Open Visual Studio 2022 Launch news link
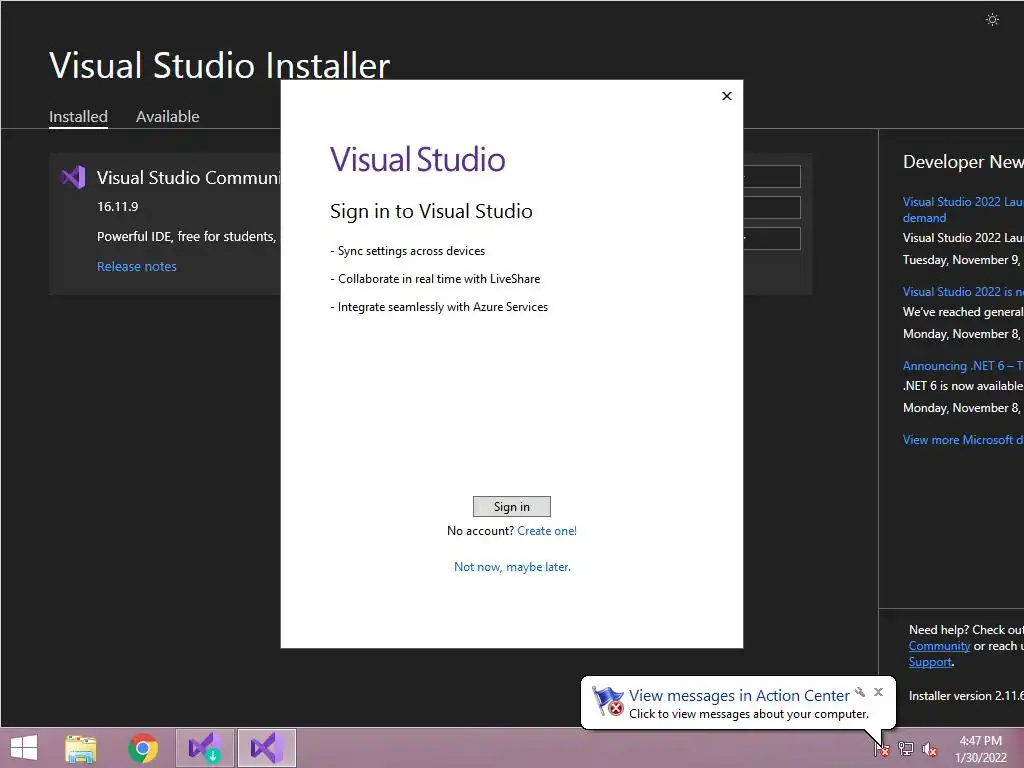 pyautogui.click(x=963, y=210)
